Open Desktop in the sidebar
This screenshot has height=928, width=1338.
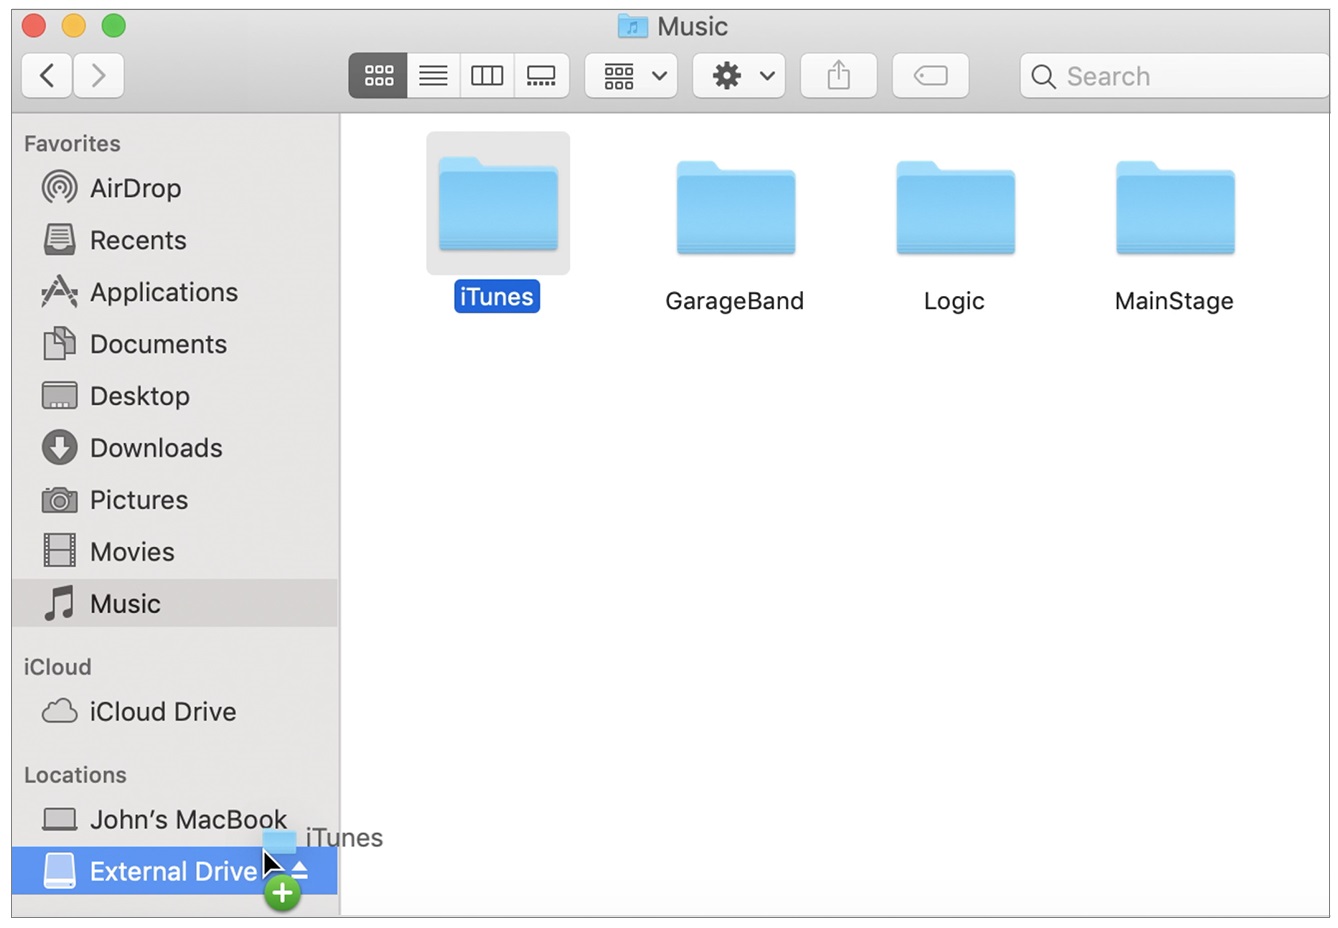[175, 396]
